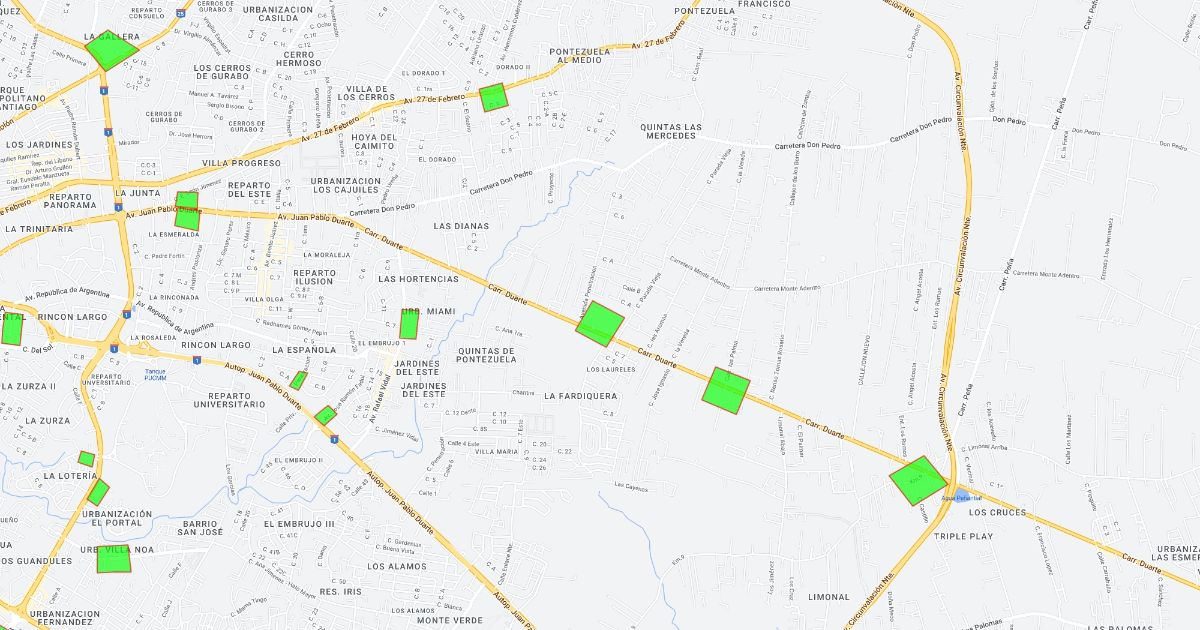
Task: Select green polygon above Urbanización El Portal
Action: click(x=98, y=492)
